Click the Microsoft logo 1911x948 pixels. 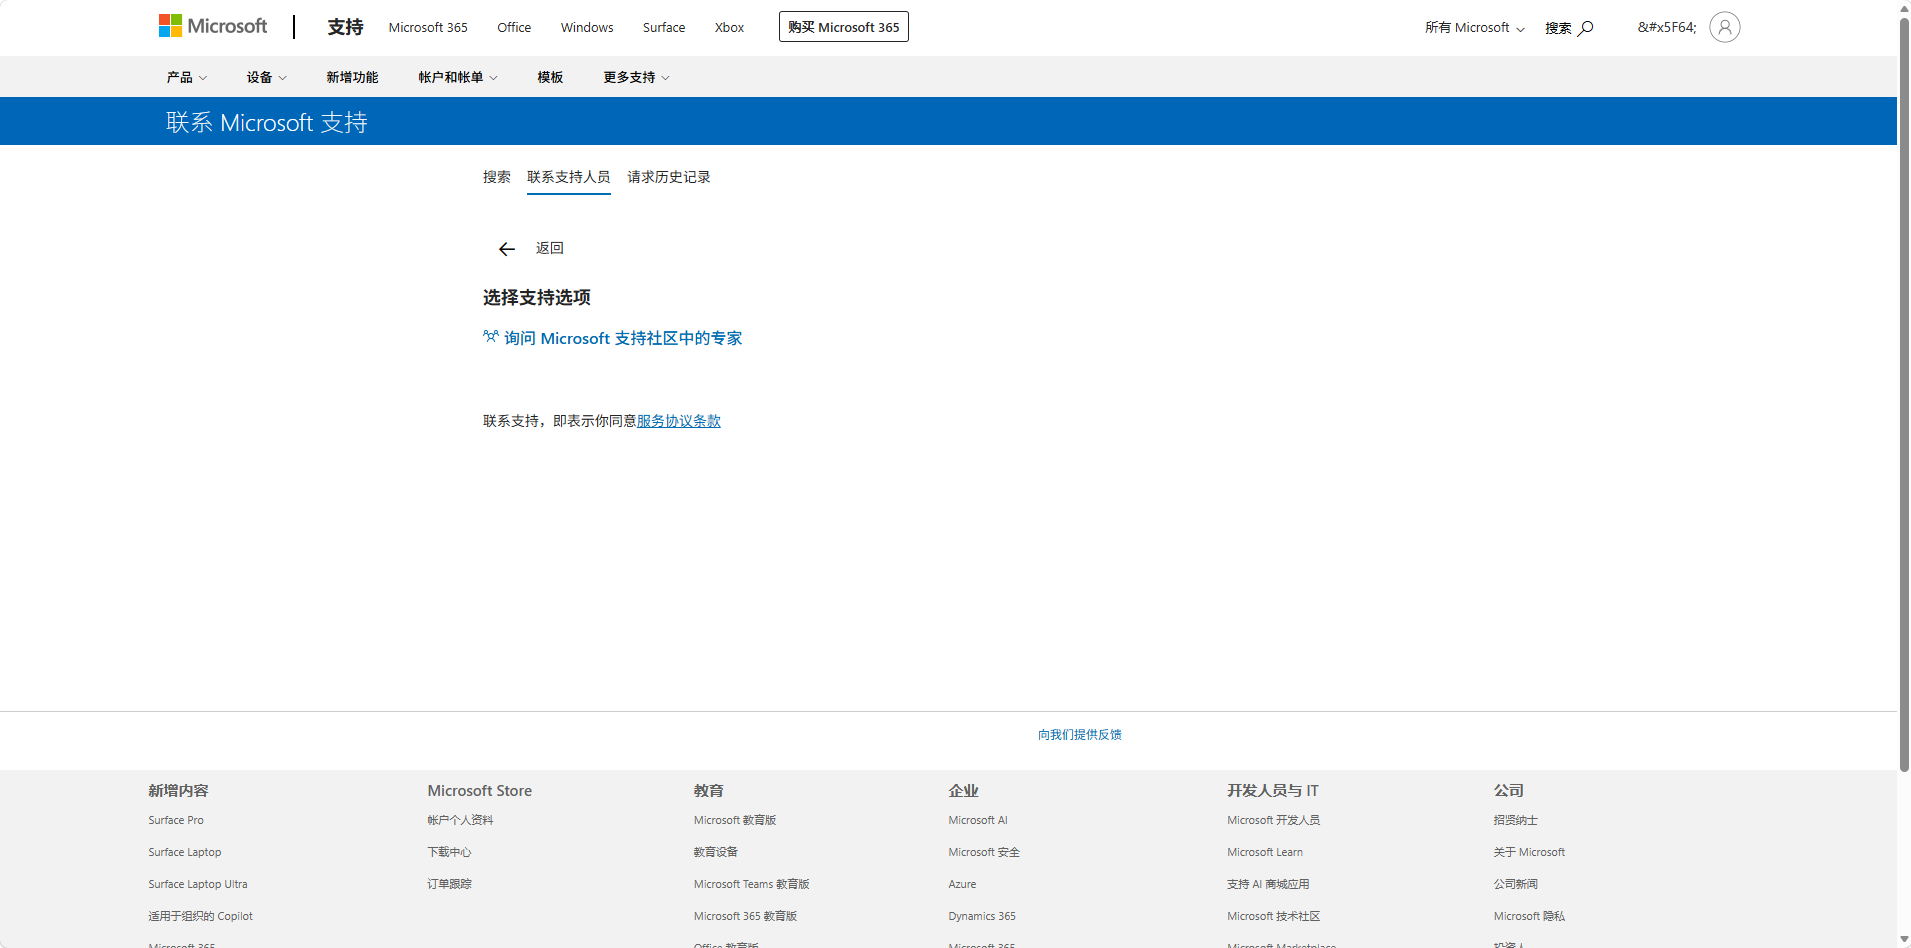[213, 26]
